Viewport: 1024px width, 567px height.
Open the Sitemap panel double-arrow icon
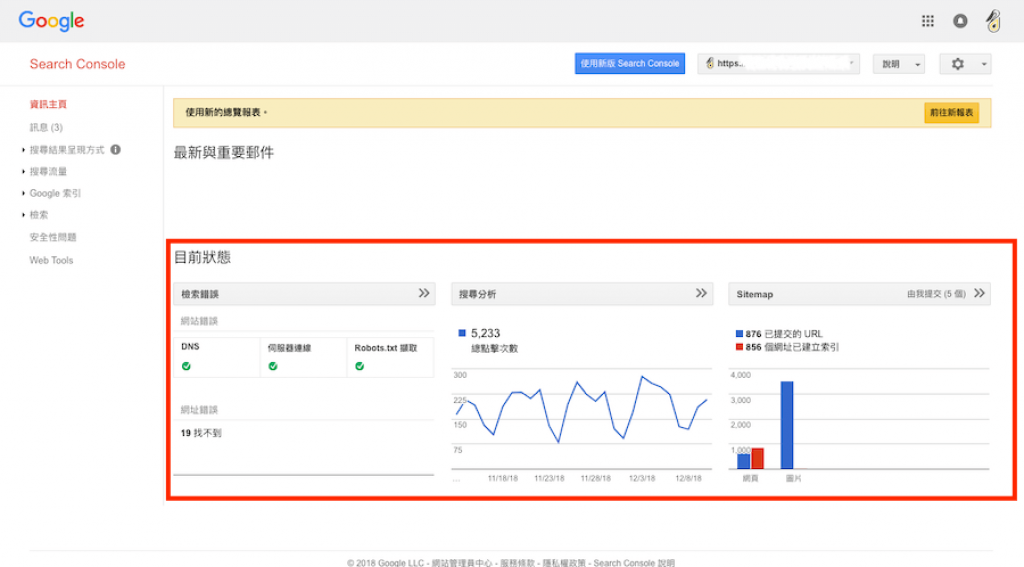click(x=979, y=293)
